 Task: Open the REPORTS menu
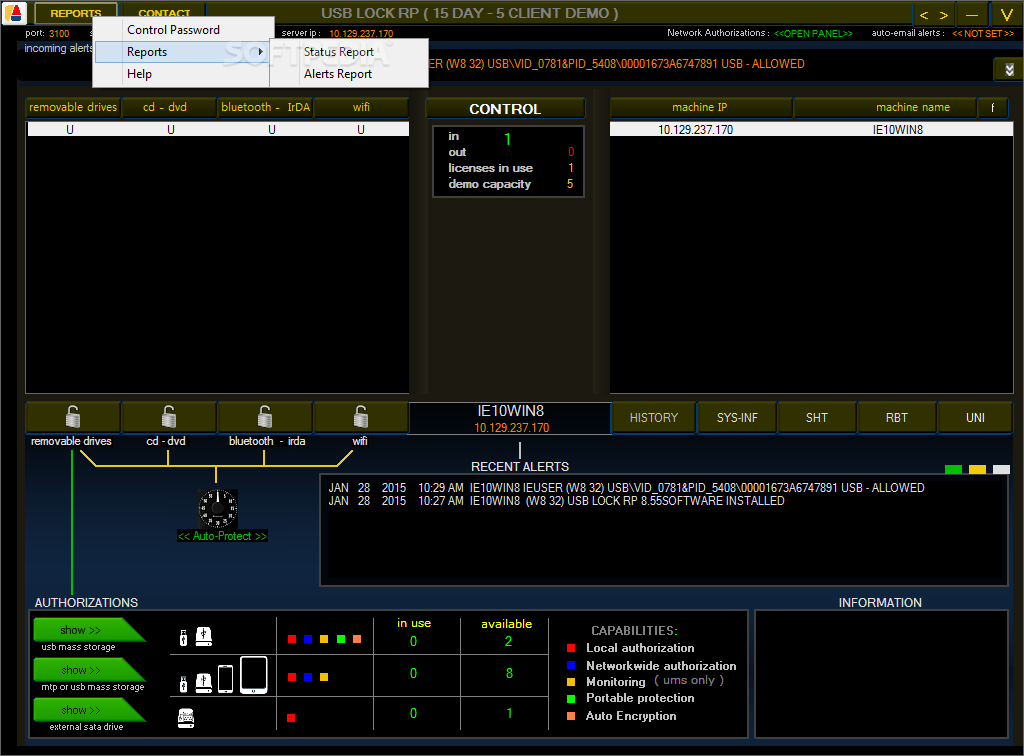point(76,13)
